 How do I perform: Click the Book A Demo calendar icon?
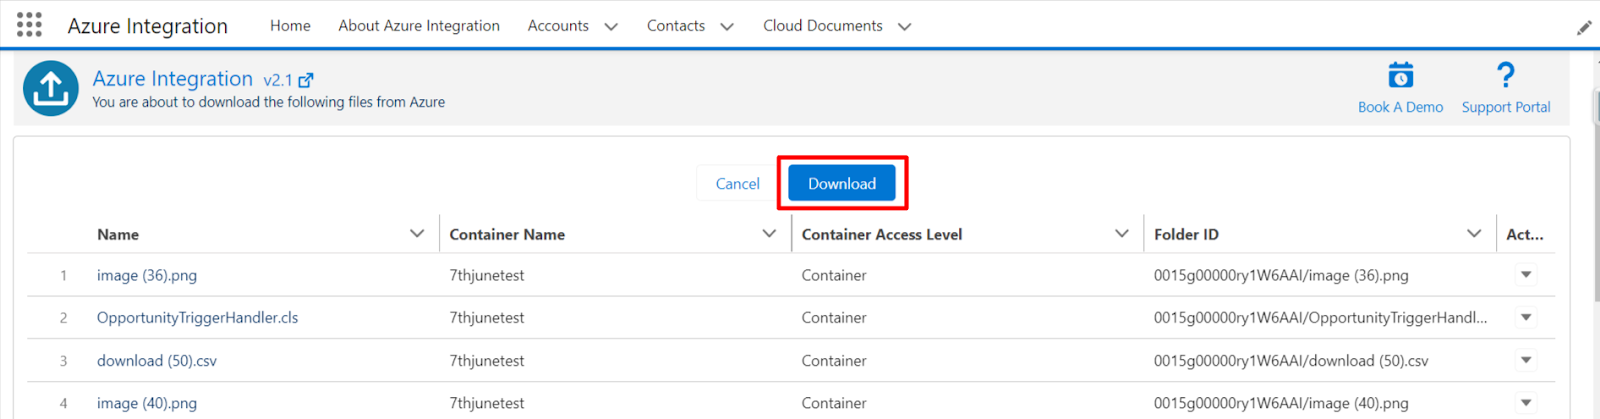coord(1401,75)
